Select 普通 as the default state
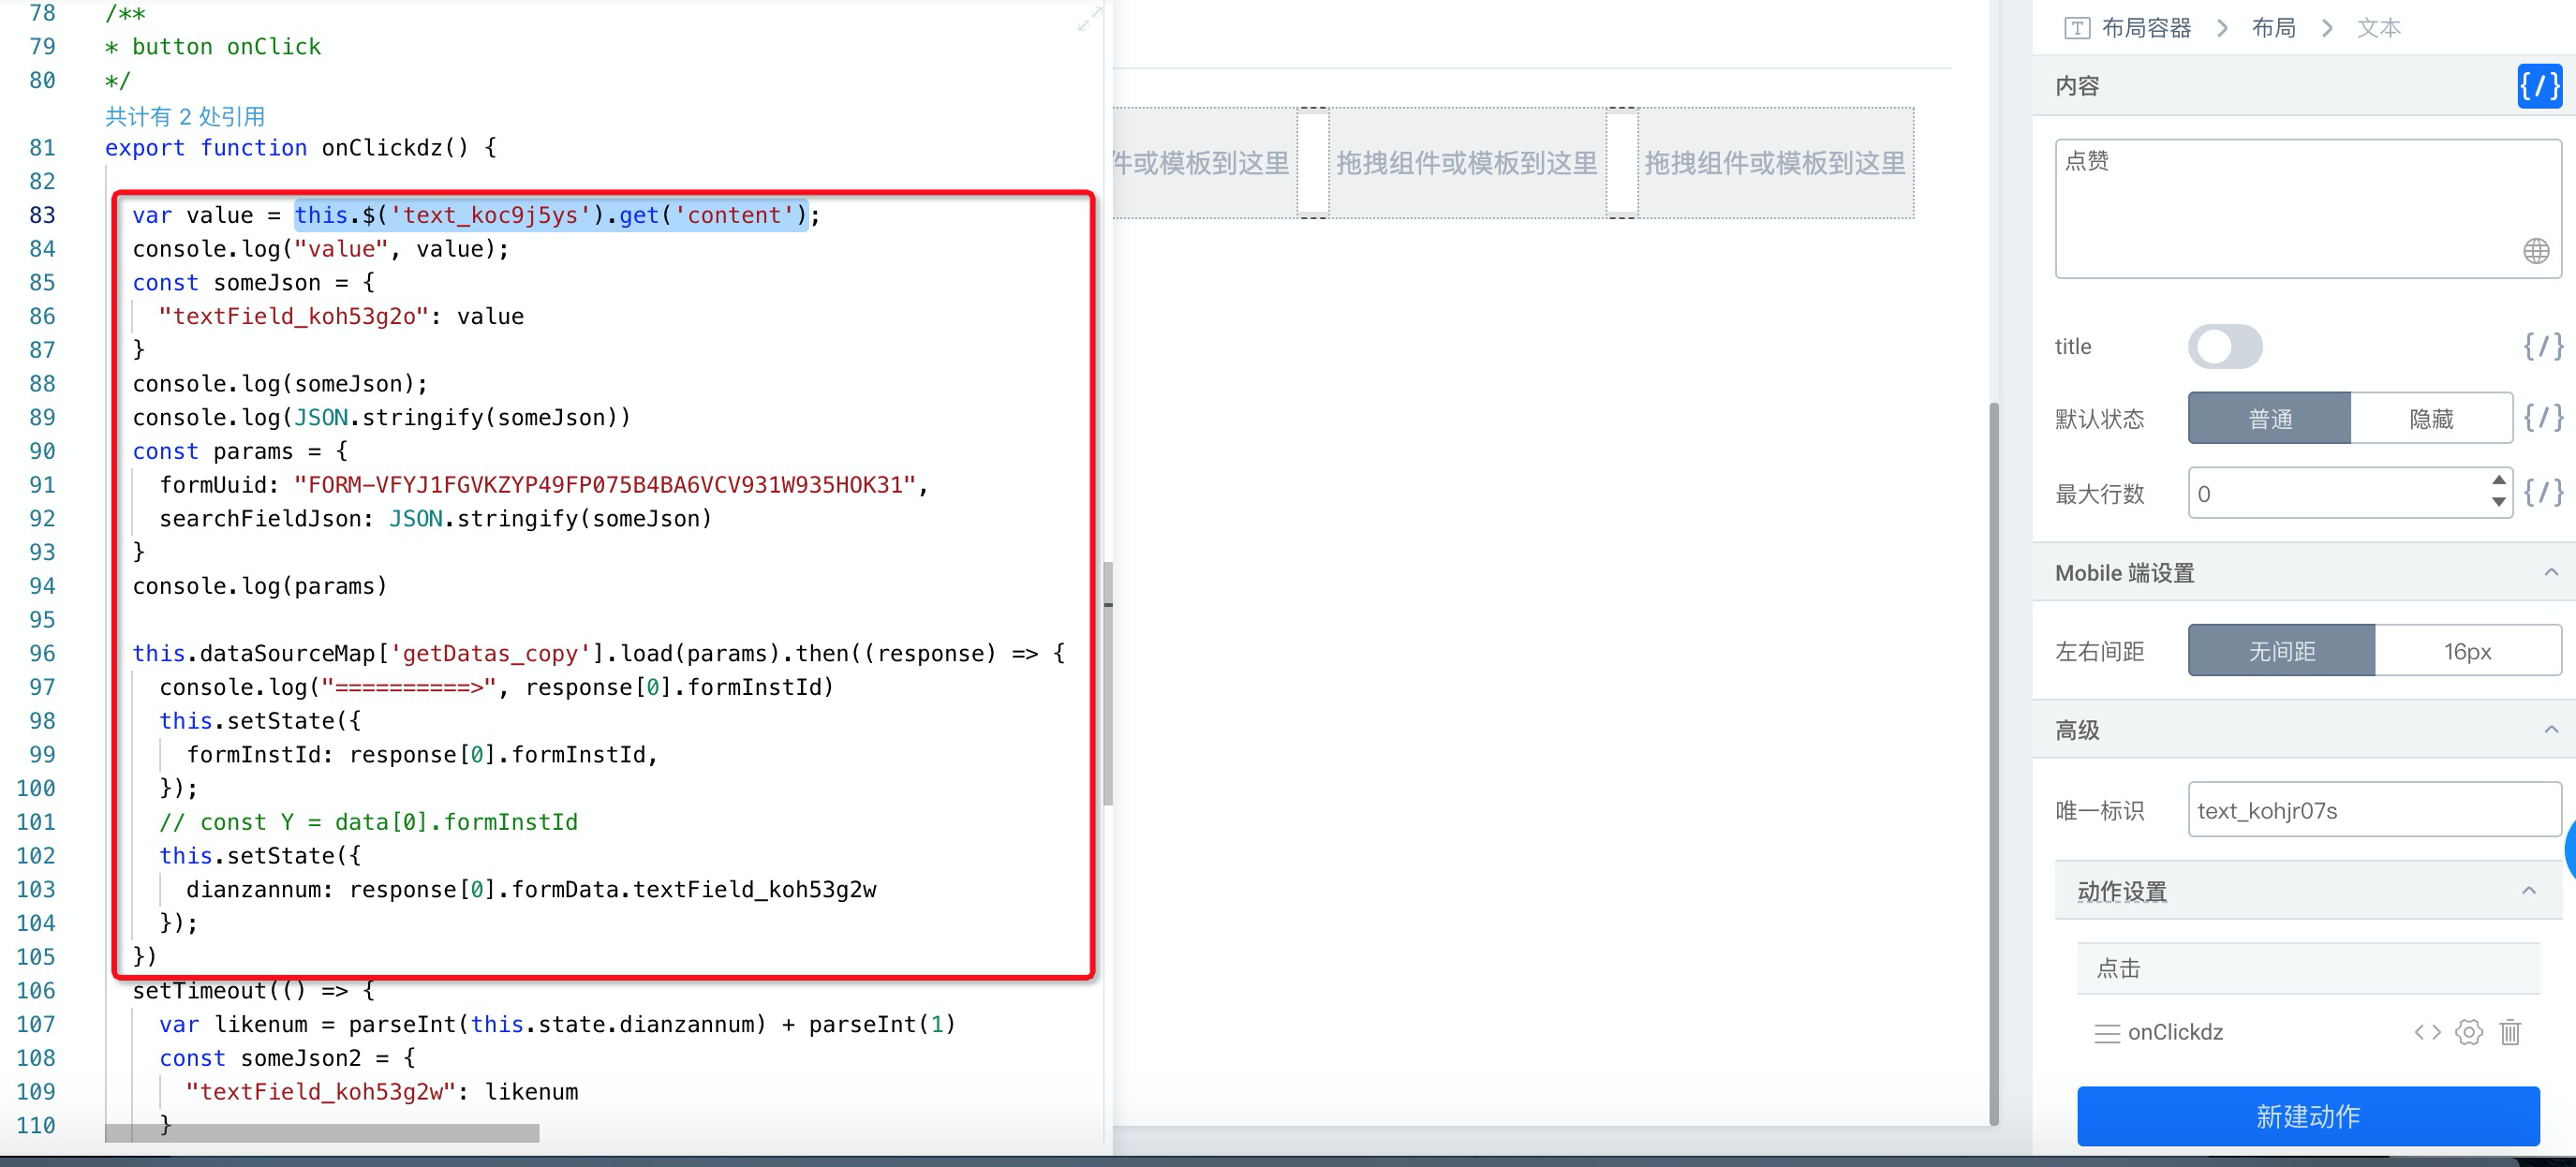The image size is (2576, 1167). [x=2269, y=418]
